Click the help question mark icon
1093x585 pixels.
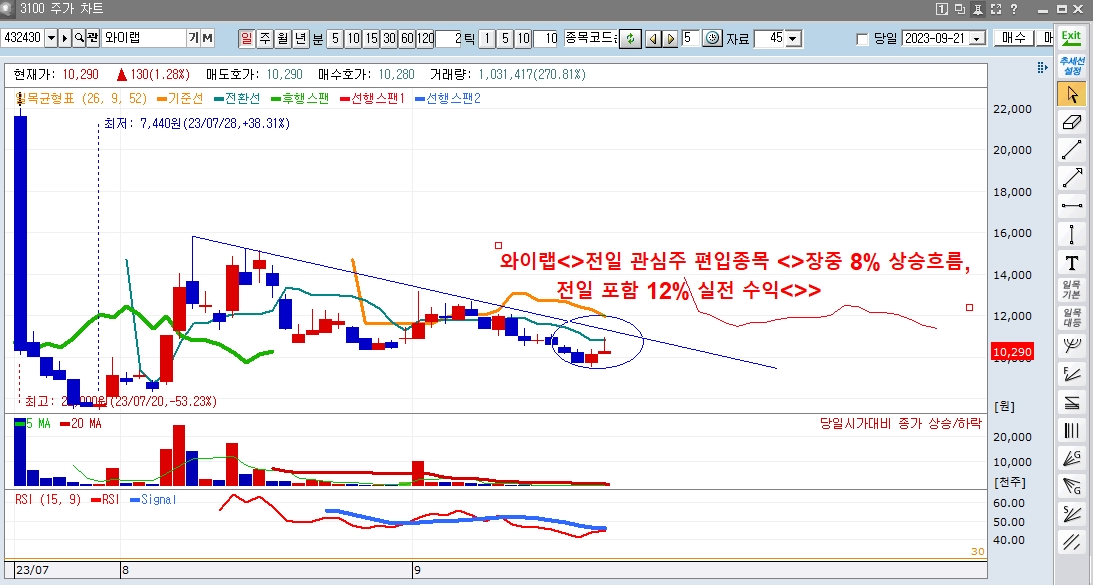(x=1014, y=9)
